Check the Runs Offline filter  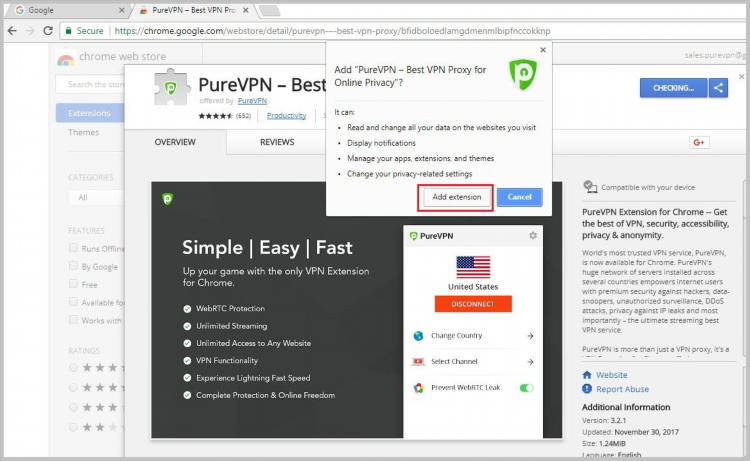click(73, 248)
